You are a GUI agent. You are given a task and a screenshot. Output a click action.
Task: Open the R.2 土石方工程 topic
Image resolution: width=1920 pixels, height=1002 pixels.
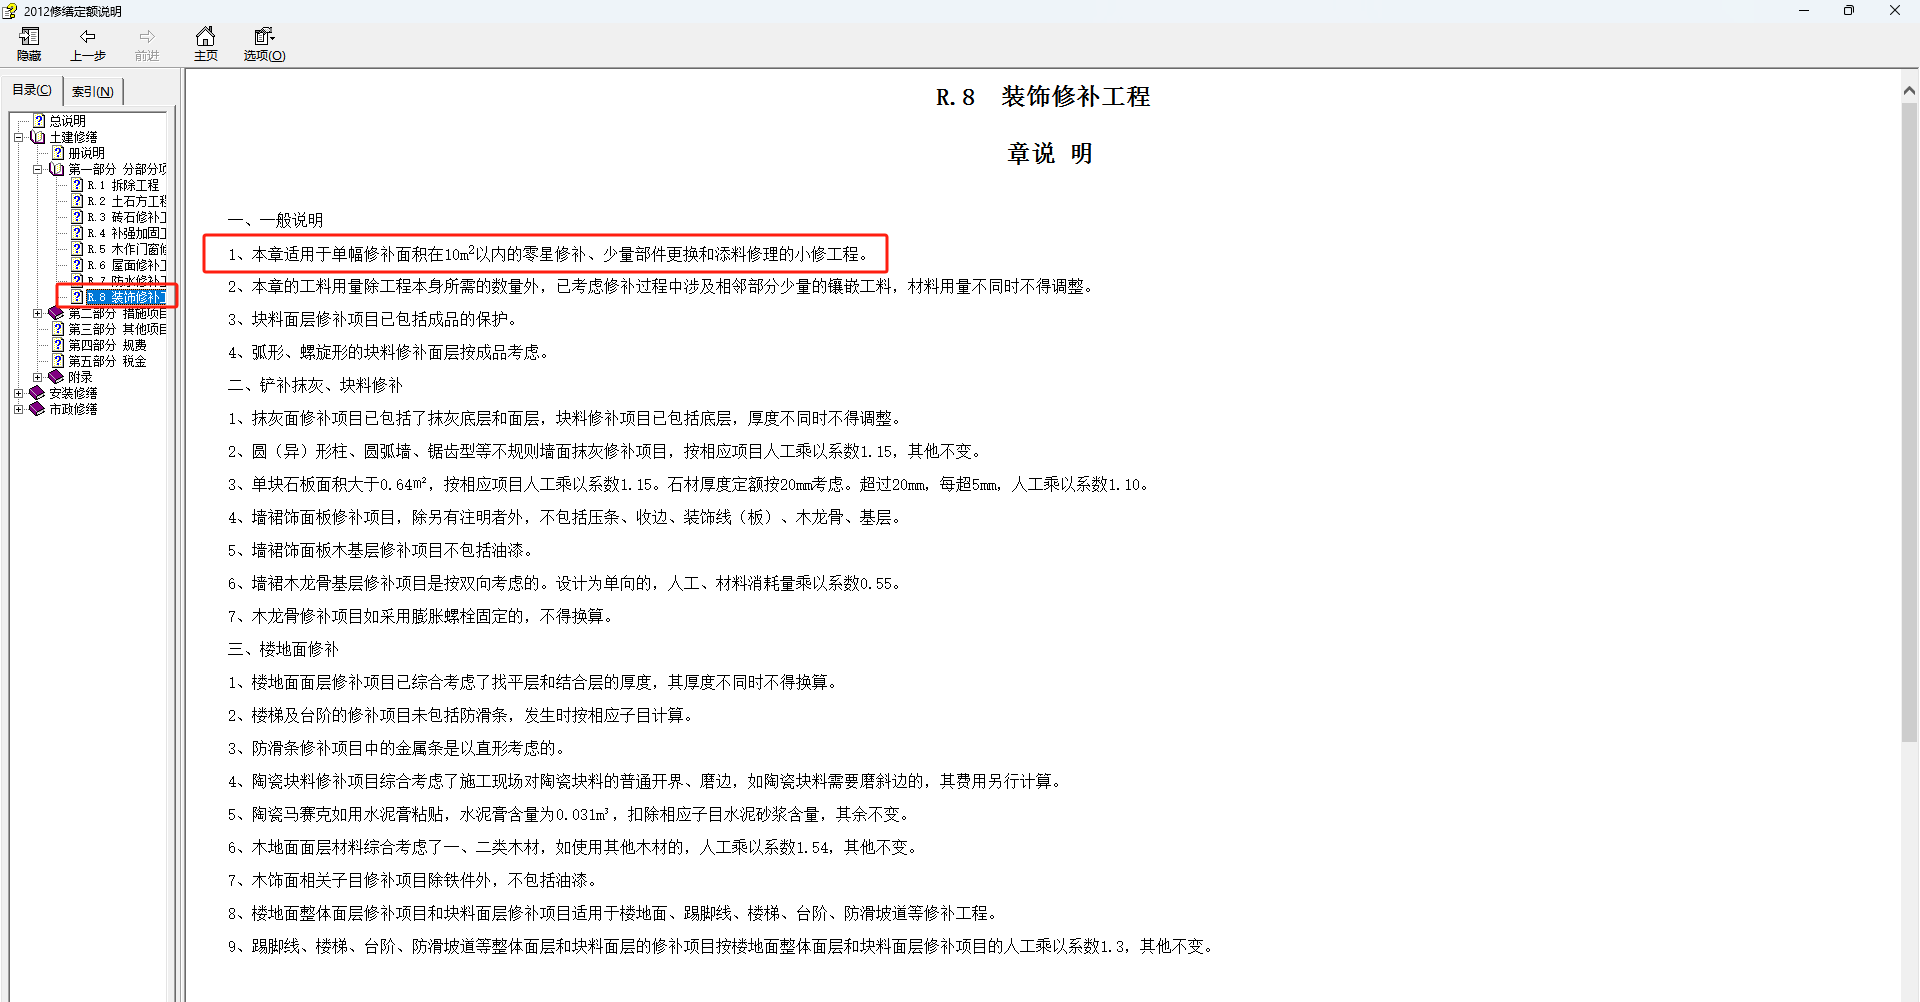(127, 201)
